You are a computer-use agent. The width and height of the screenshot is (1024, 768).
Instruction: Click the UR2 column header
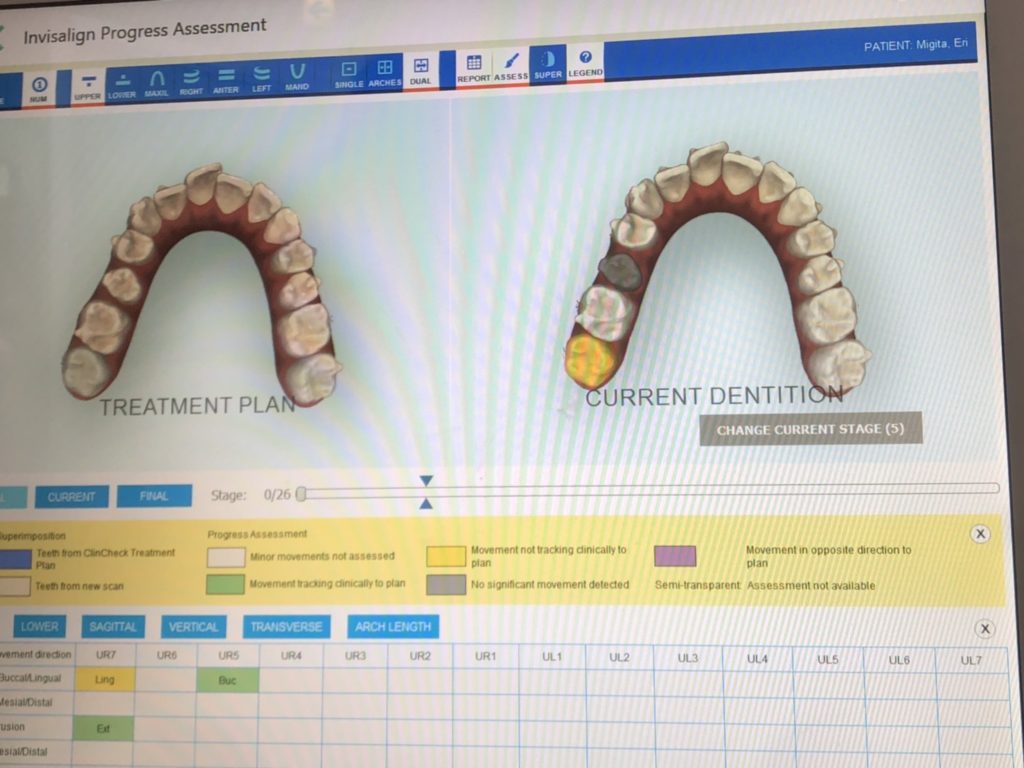click(420, 656)
